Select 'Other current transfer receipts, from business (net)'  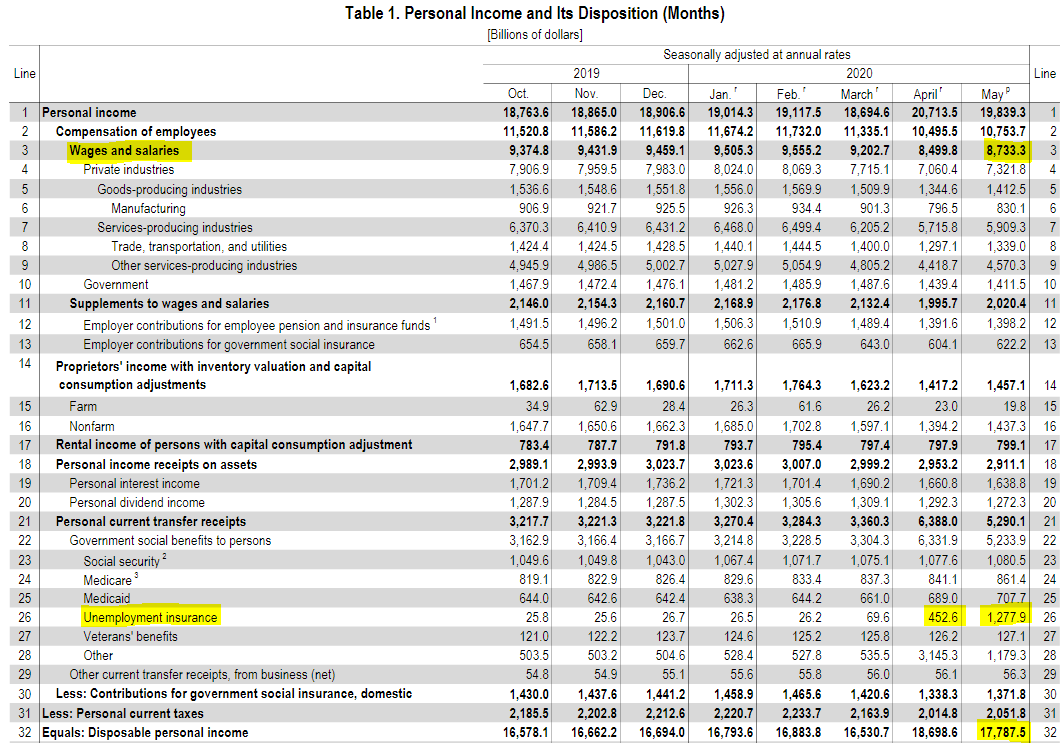pyautogui.click(x=202, y=675)
